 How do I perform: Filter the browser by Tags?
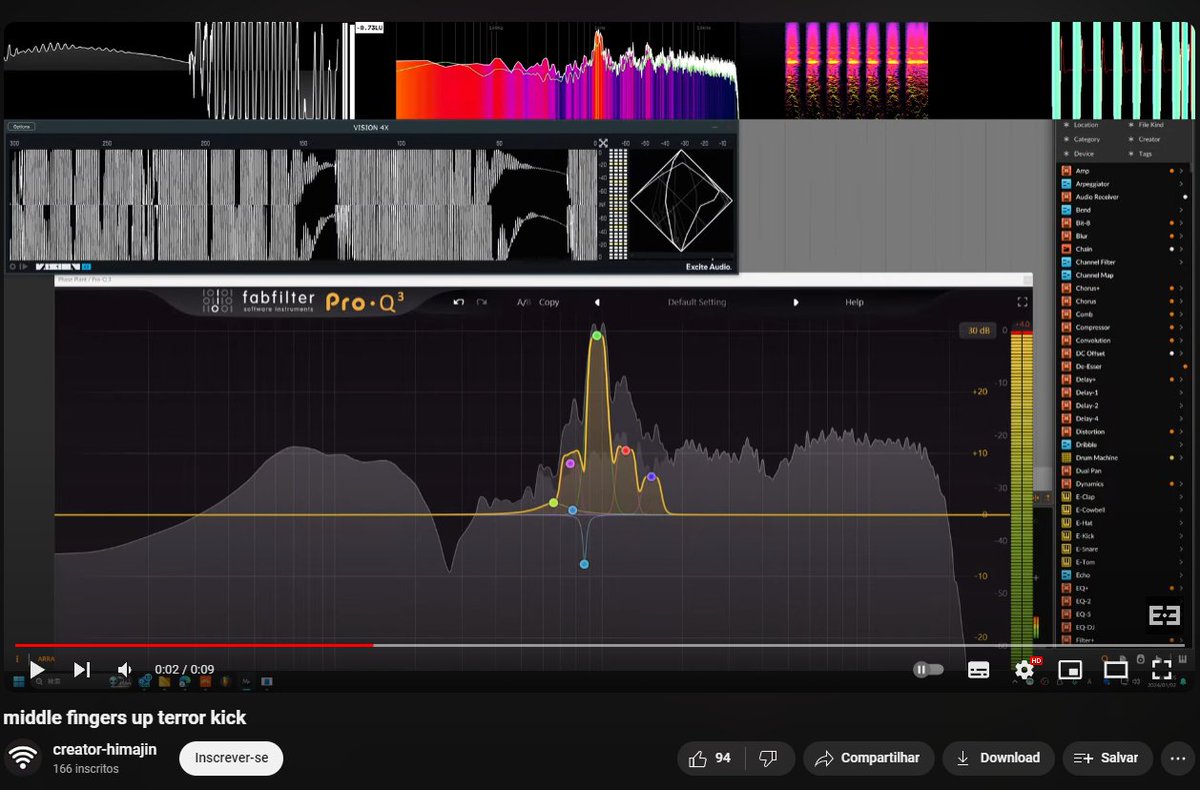point(1140,154)
